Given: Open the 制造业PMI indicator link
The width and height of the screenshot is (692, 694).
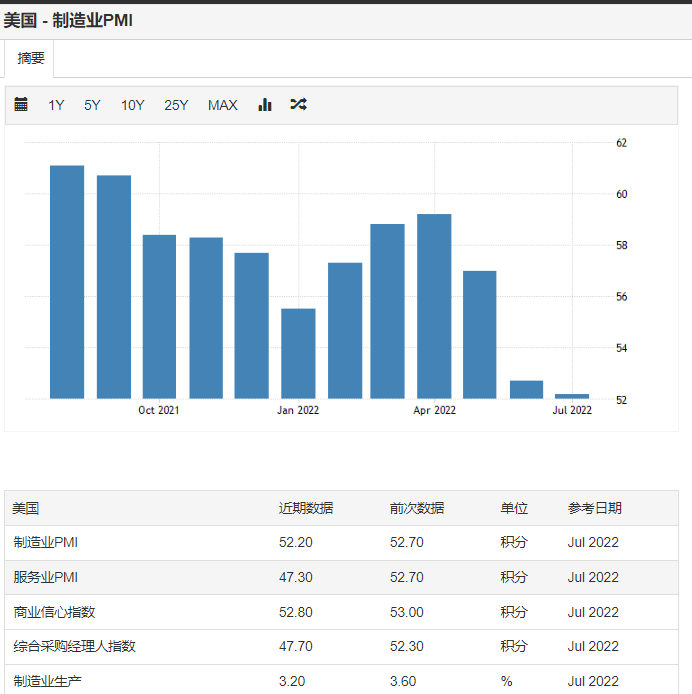Looking at the screenshot, I should (46, 542).
